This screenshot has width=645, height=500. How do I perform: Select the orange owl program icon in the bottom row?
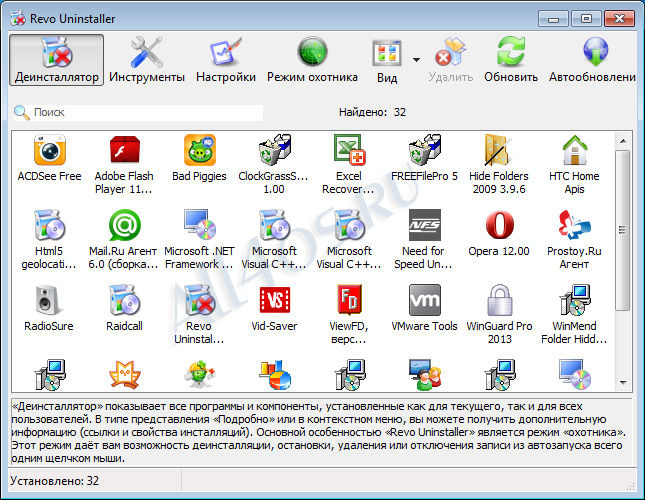click(124, 375)
